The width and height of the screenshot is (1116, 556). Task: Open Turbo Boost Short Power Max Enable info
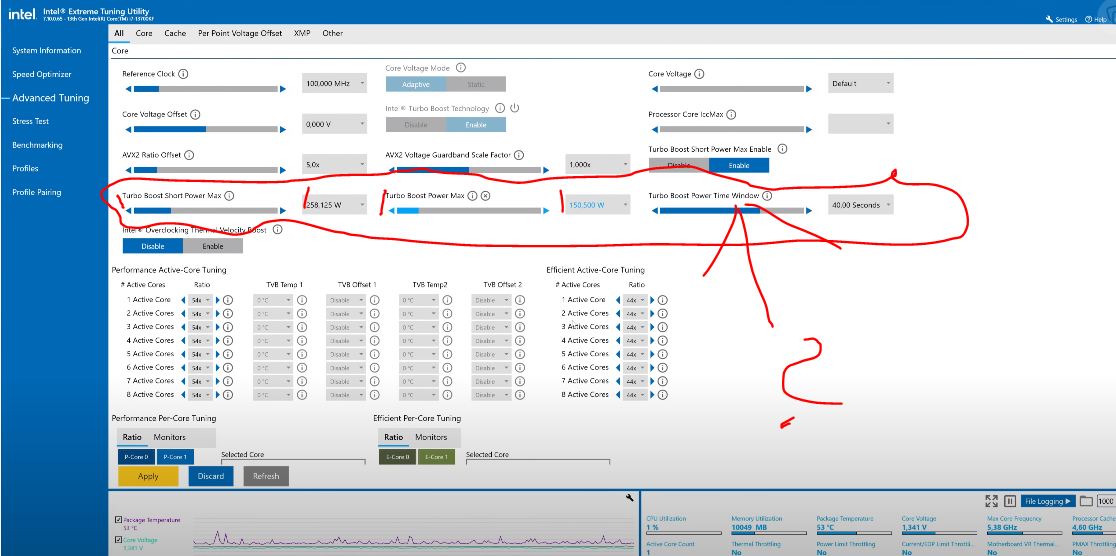782,149
